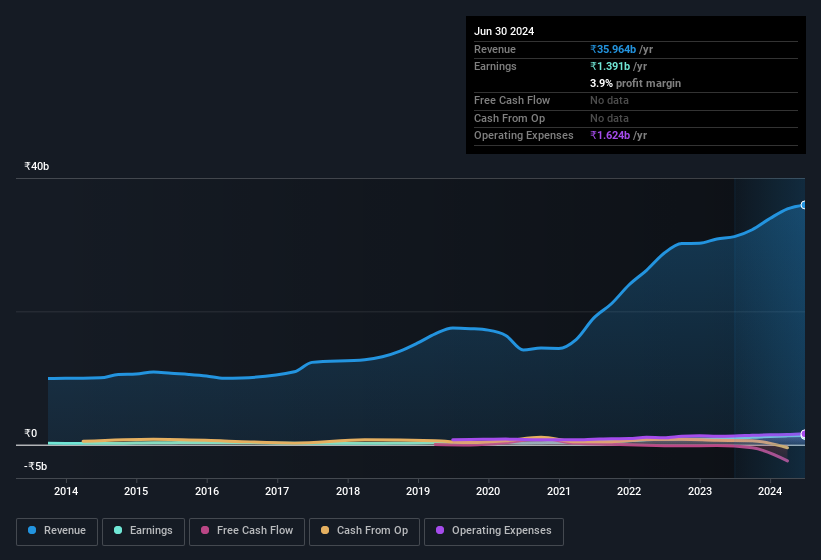Click the 2016 x-axis label
Image resolution: width=821 pixels, height=560 pixels.
(x=207, y=491)
